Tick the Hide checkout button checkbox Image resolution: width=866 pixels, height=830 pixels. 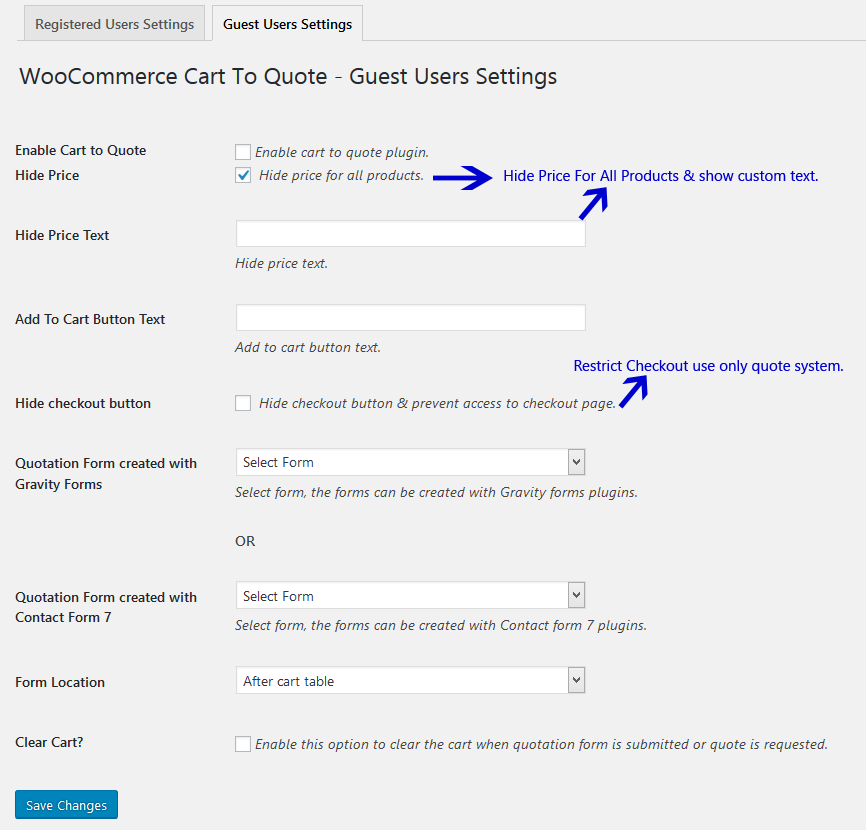point(243,403)
